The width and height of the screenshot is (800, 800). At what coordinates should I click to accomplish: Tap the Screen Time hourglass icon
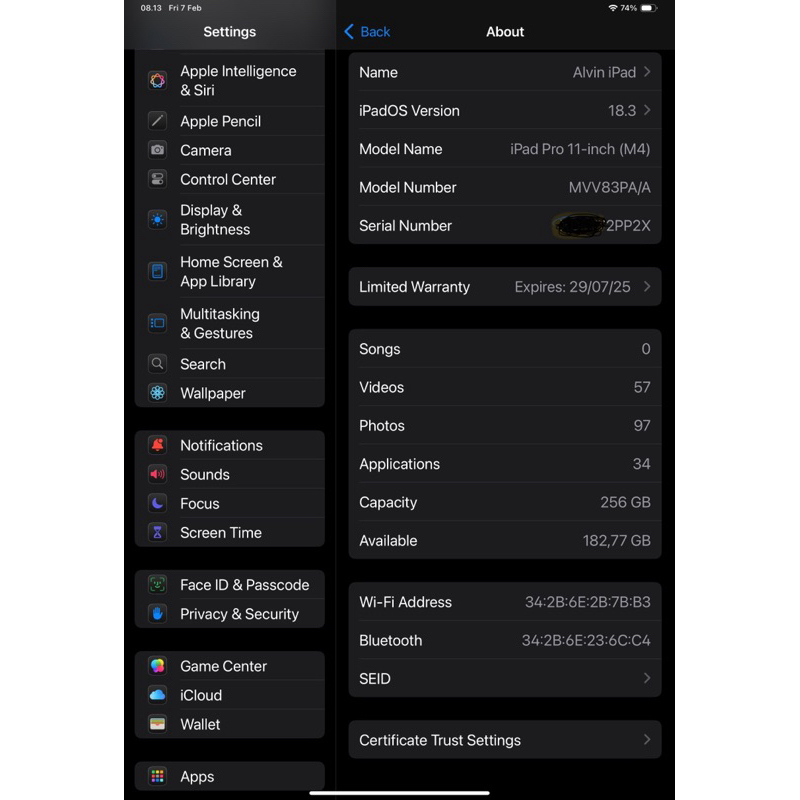pyautogui.click(x=157, y=533)
